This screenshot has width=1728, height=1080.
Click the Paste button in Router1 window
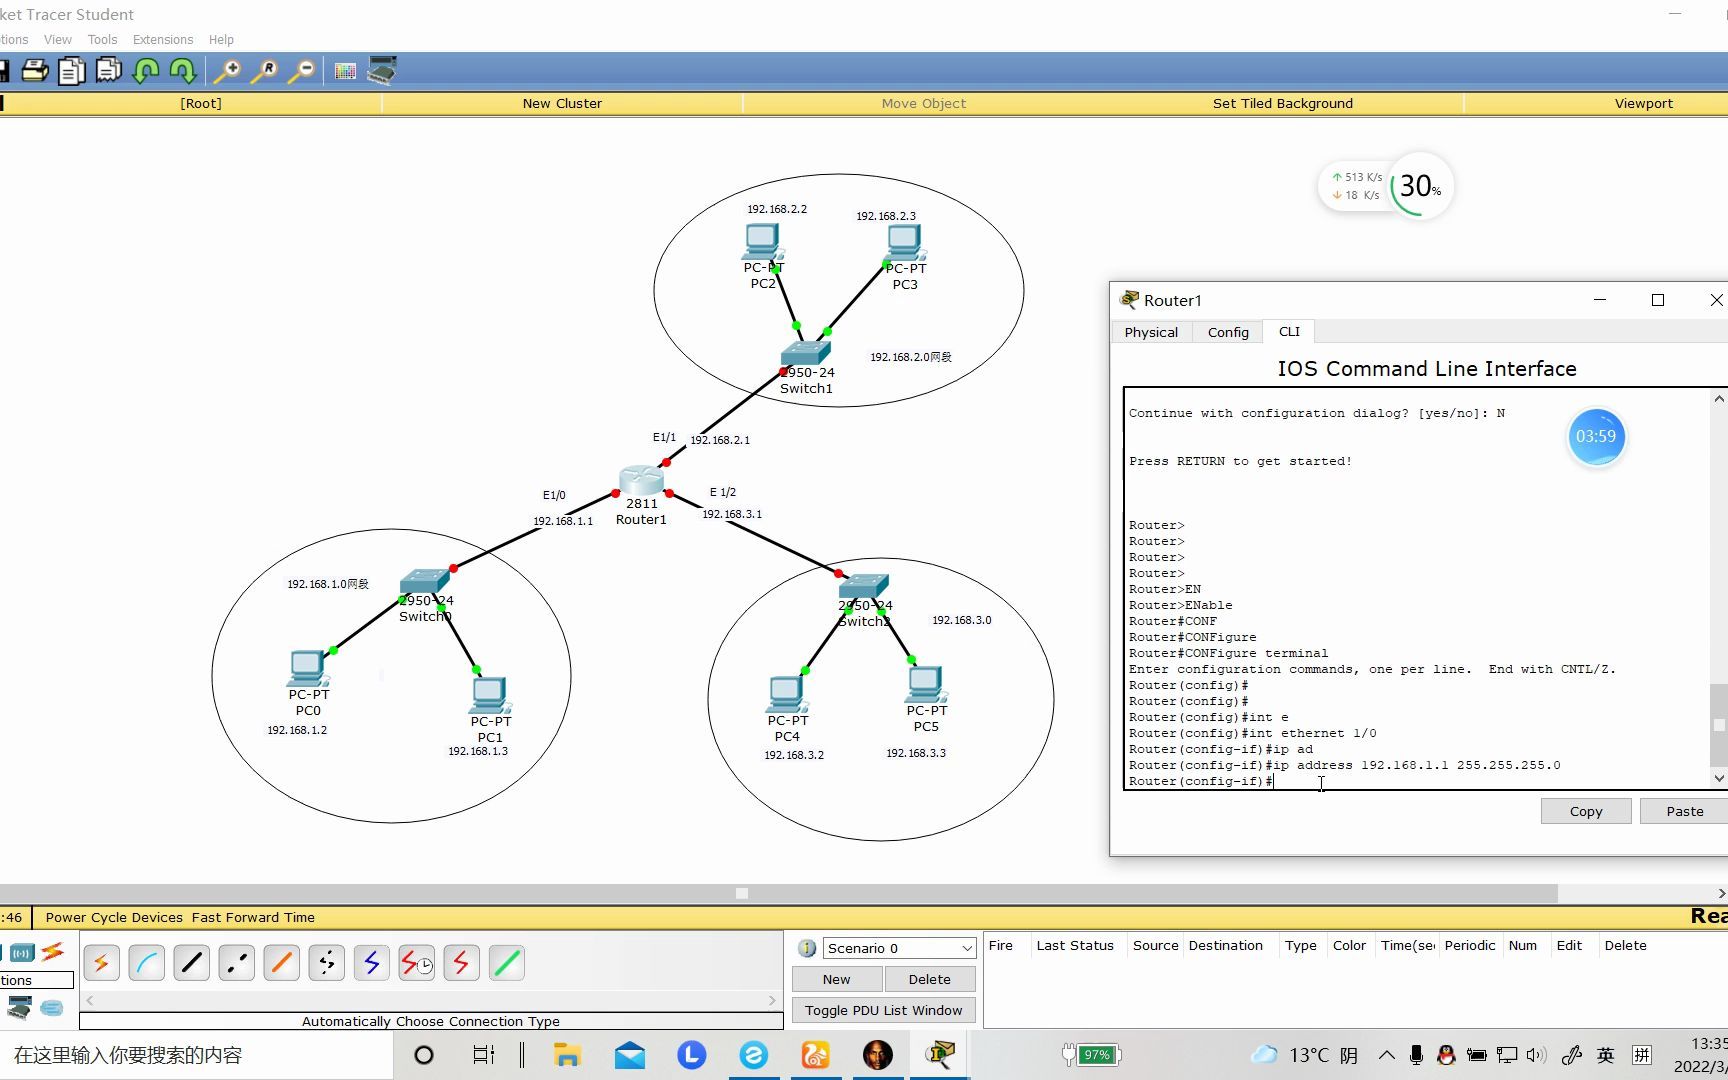point(1685,811)
